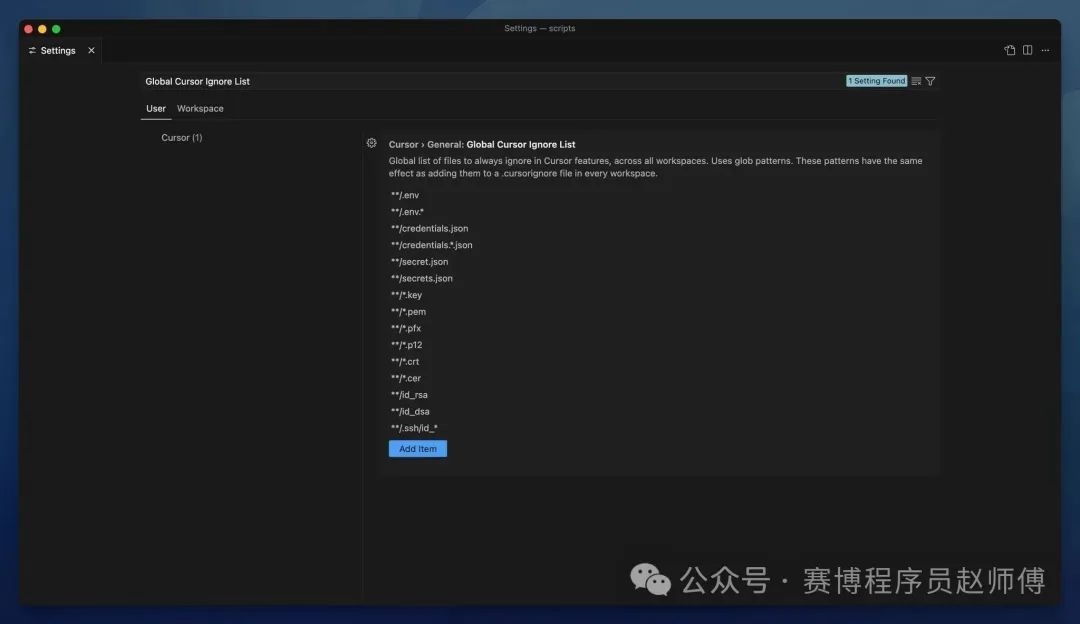Switch to the User settings tab

[156, 109]
